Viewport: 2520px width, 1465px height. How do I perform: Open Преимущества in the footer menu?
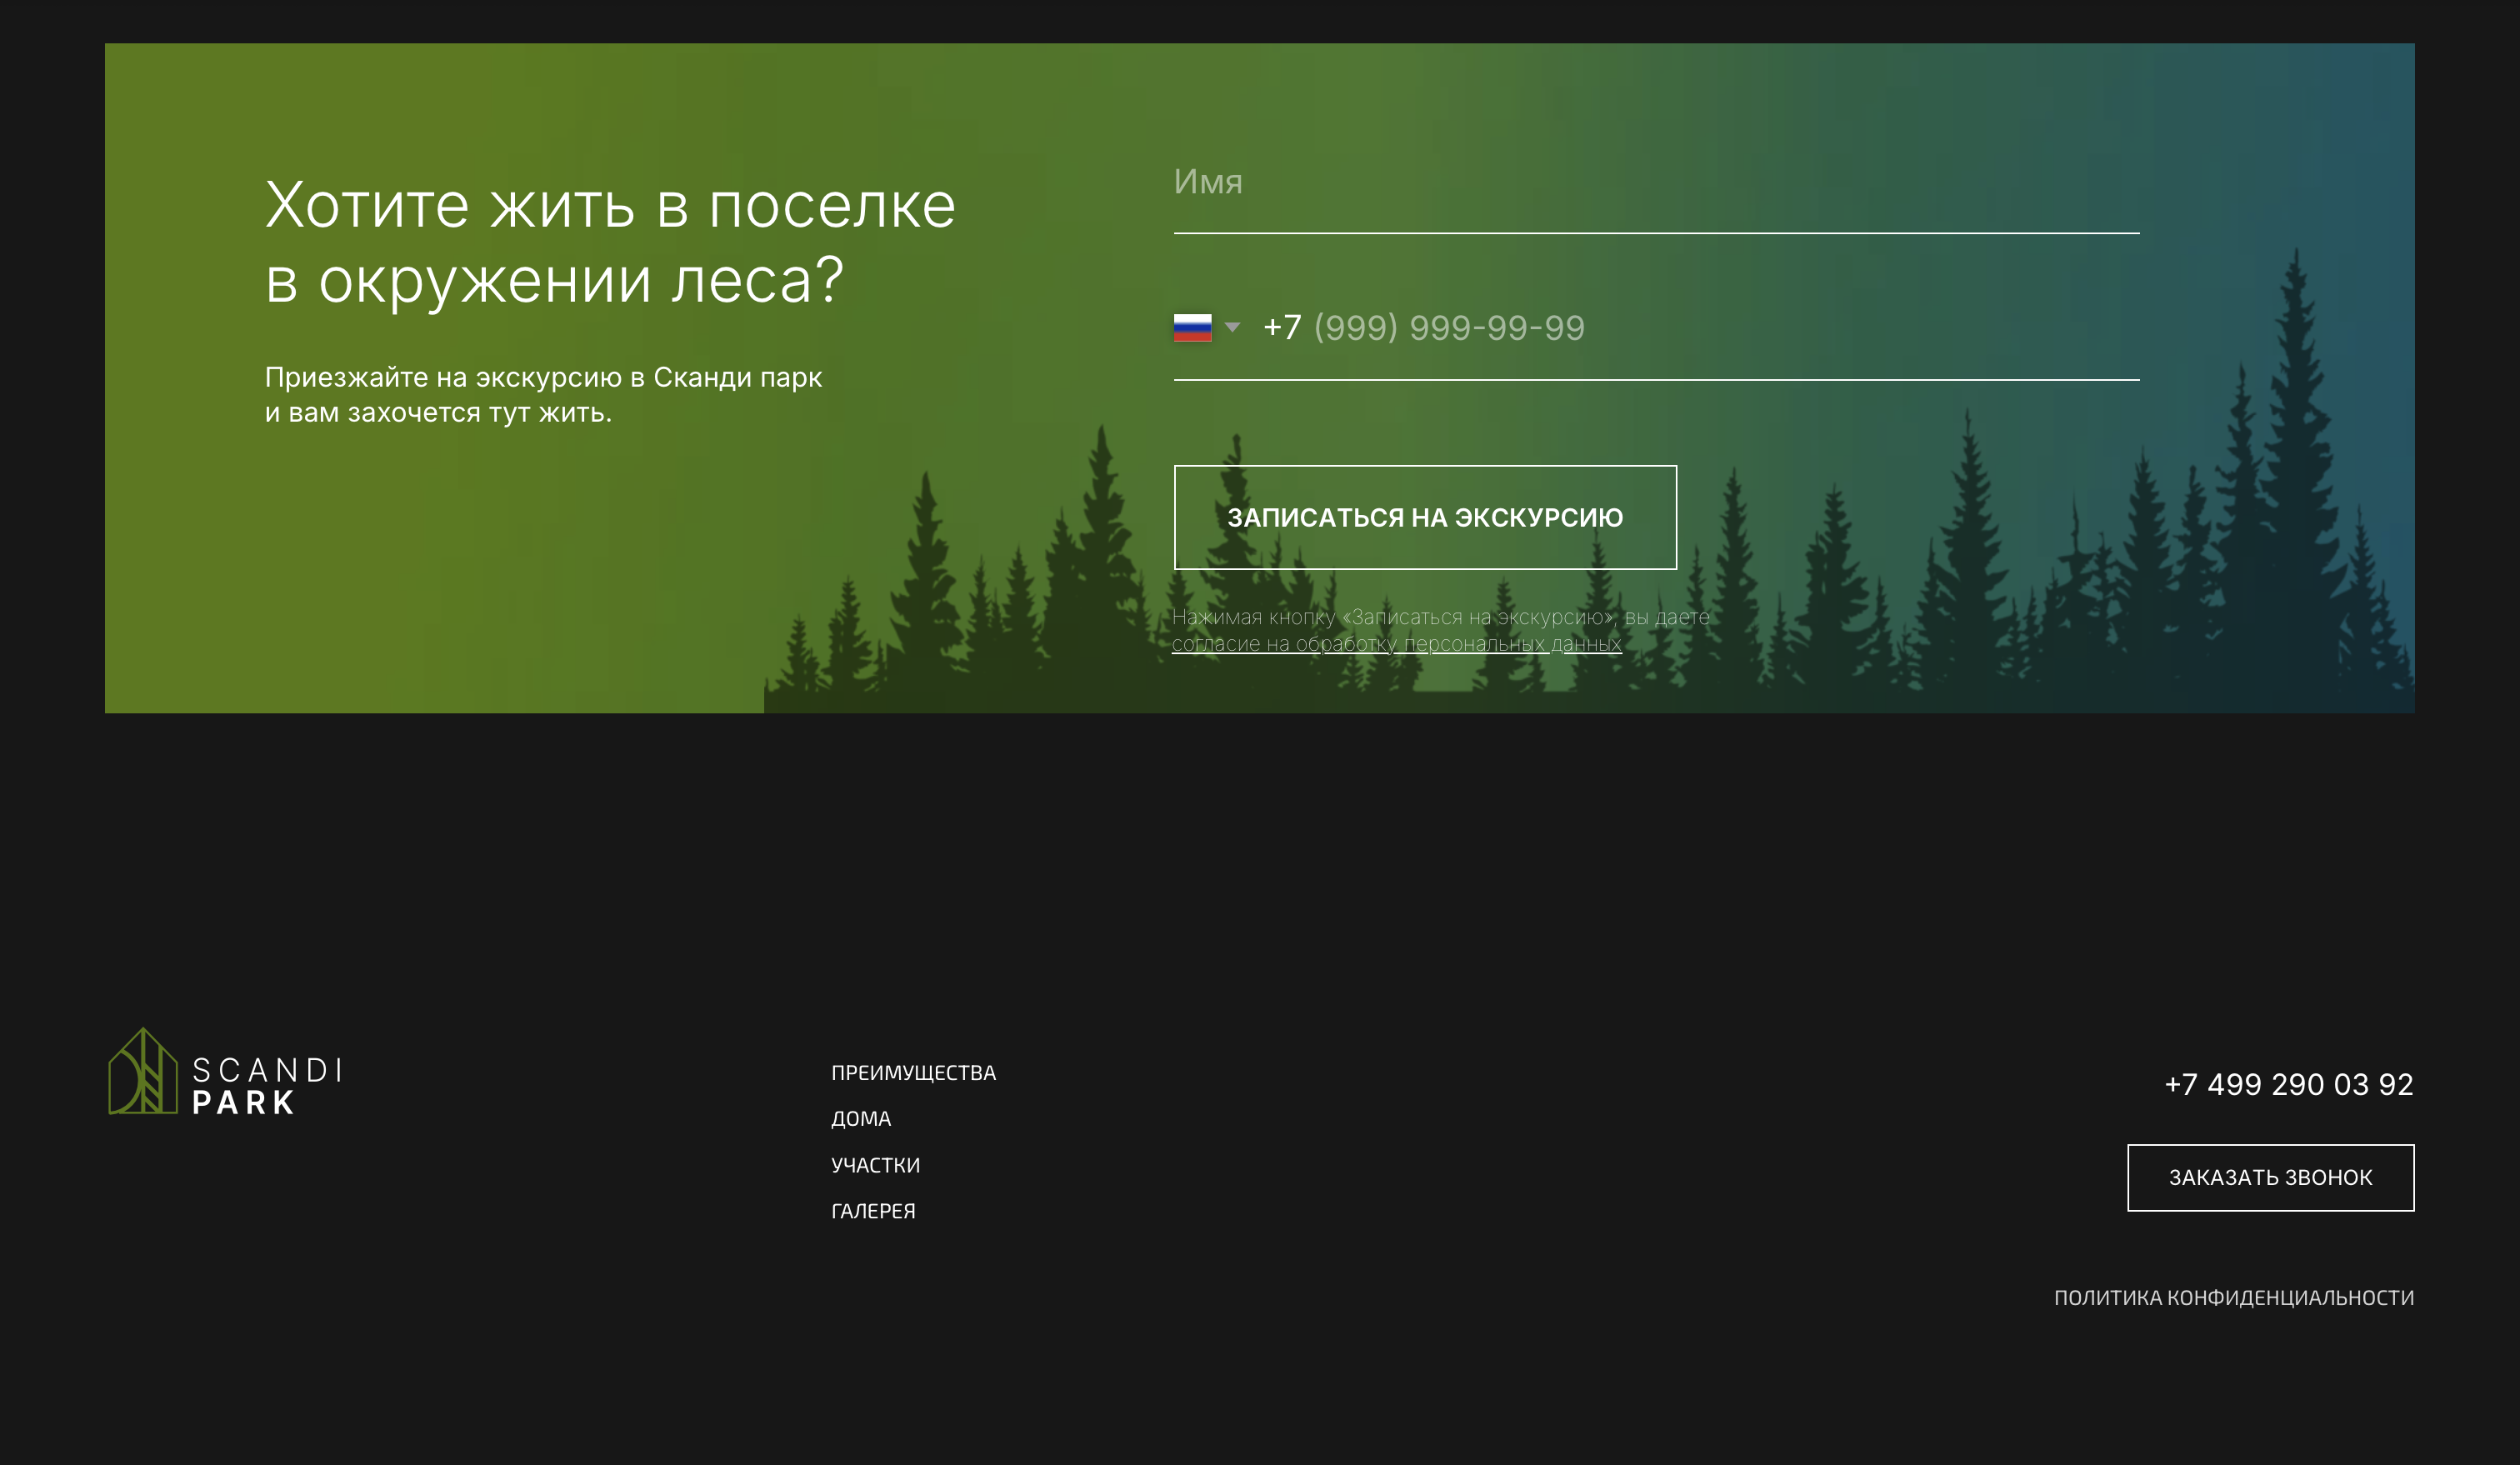click(913, 1073)
